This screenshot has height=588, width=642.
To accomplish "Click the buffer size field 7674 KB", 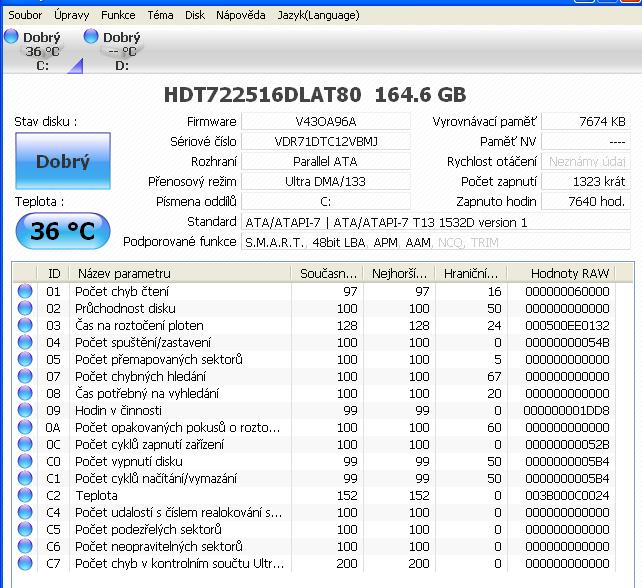I will coord(586,122).
